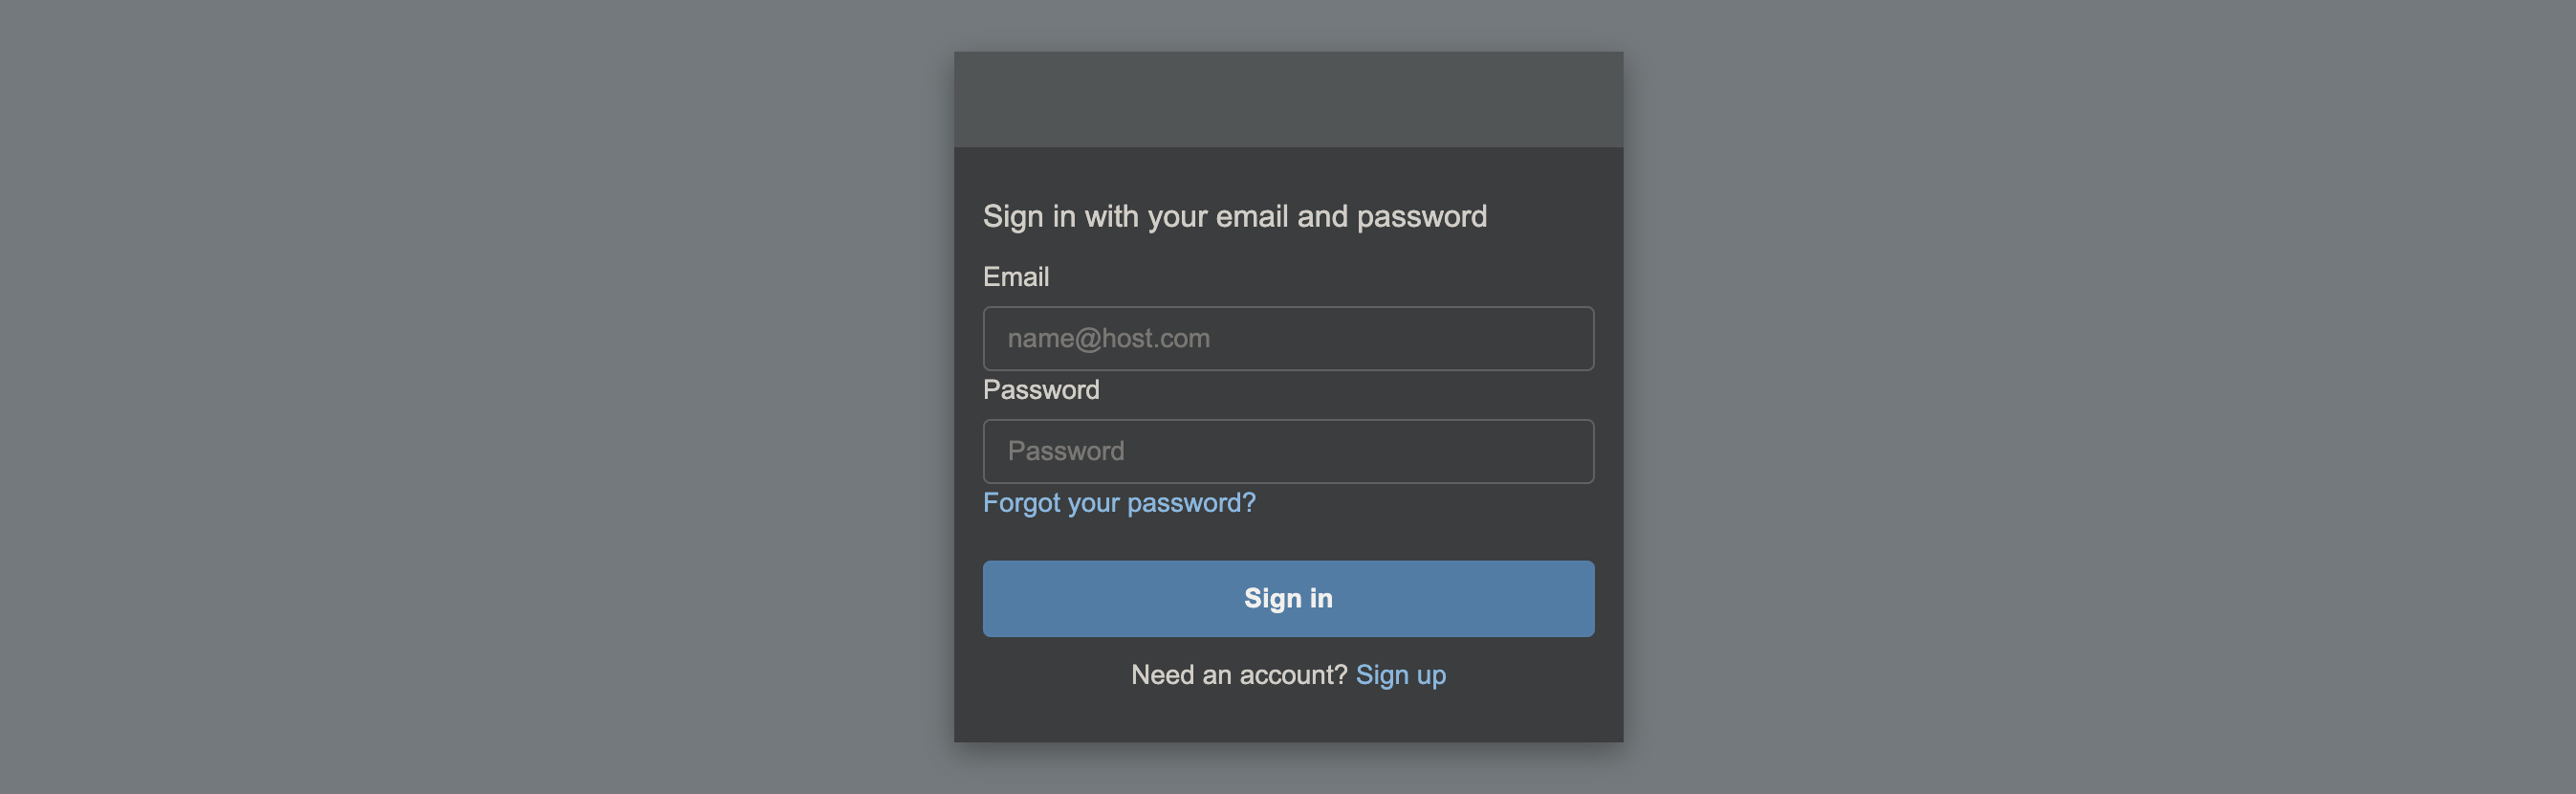Click the Email input field
This screenshot has width=2576, height=794.
click(x=1288, y=338)
